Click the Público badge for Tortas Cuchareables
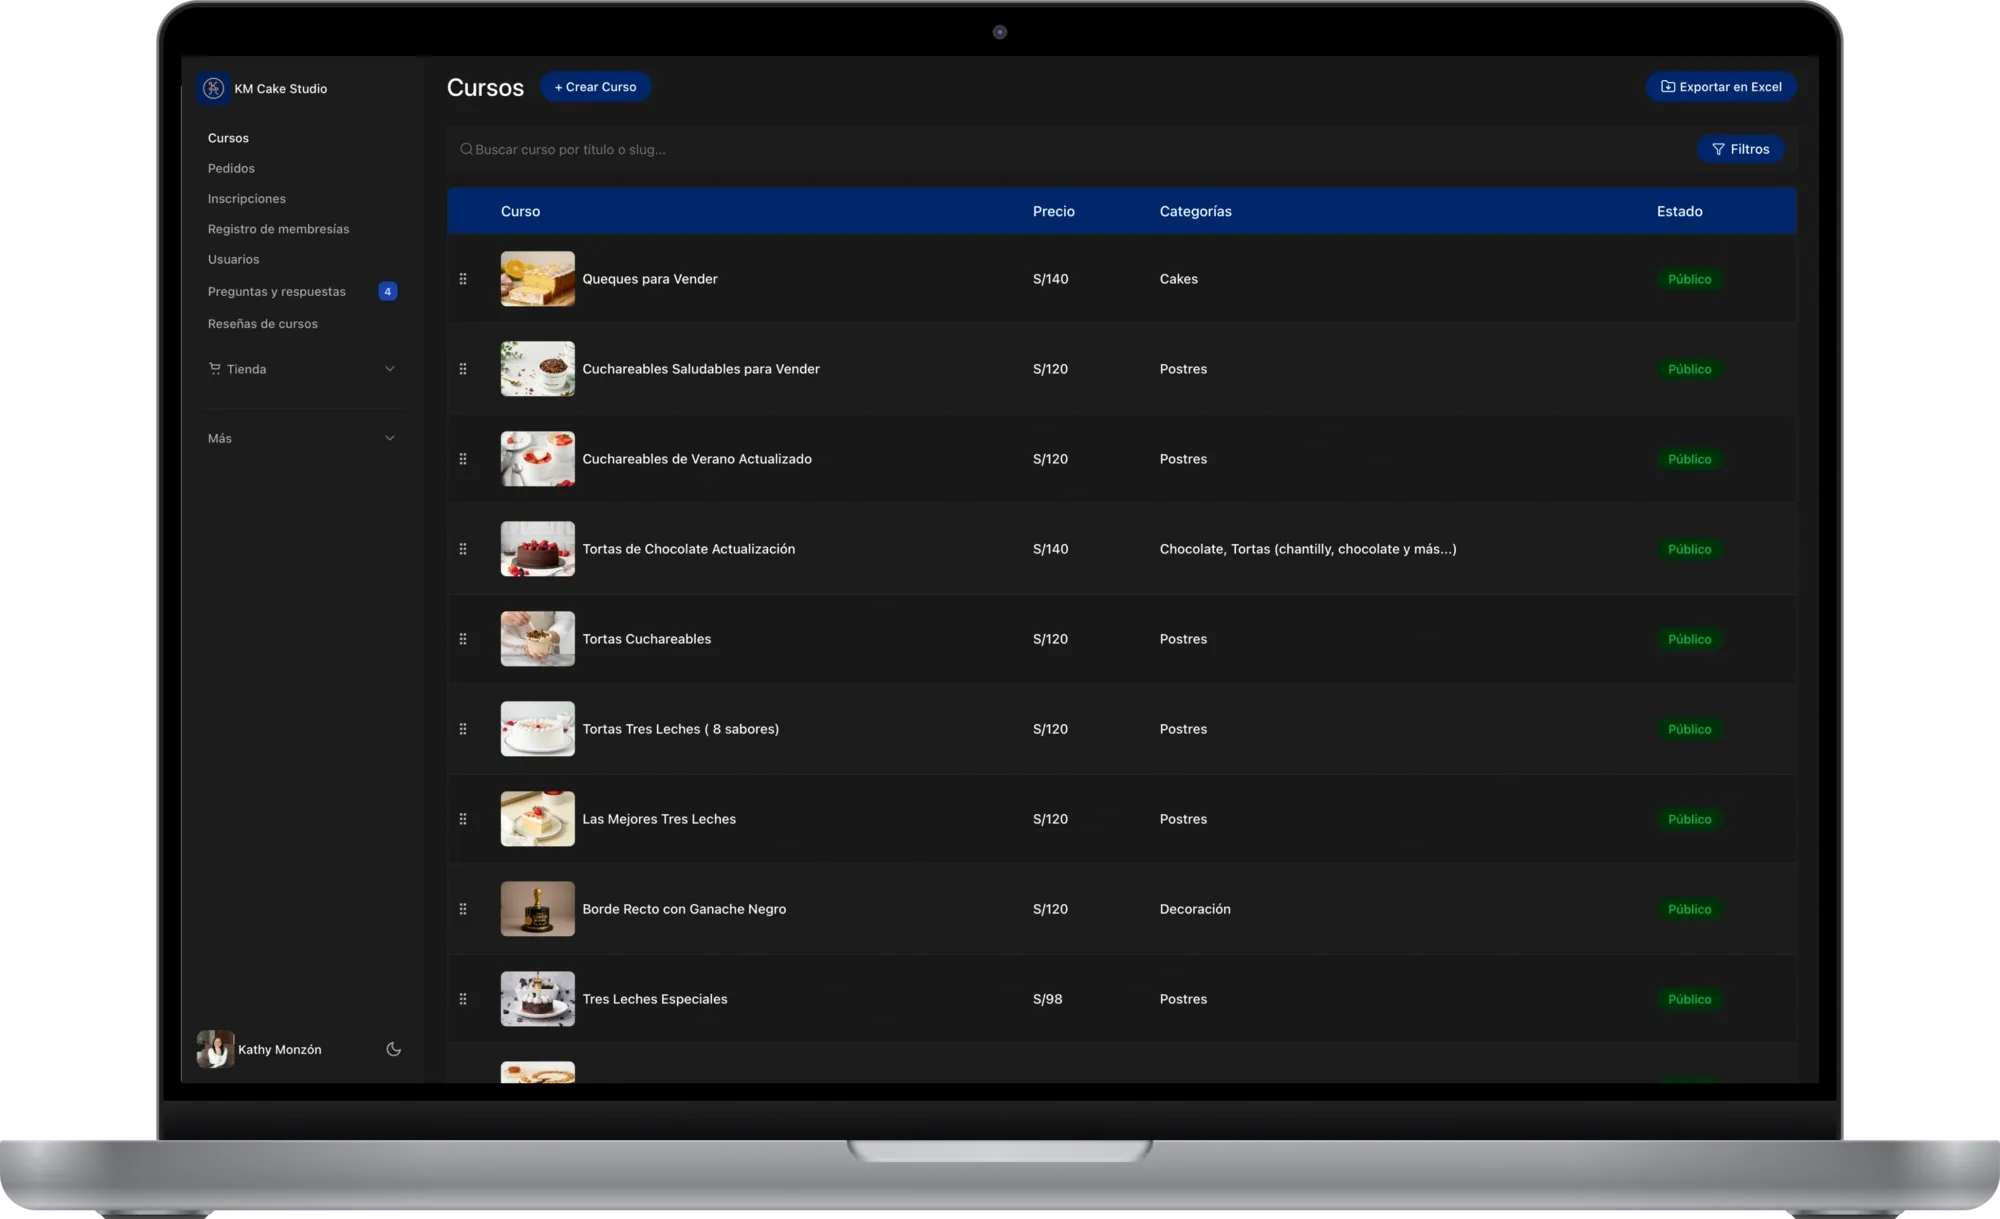2000x1219 pixels. point(1689,639)
